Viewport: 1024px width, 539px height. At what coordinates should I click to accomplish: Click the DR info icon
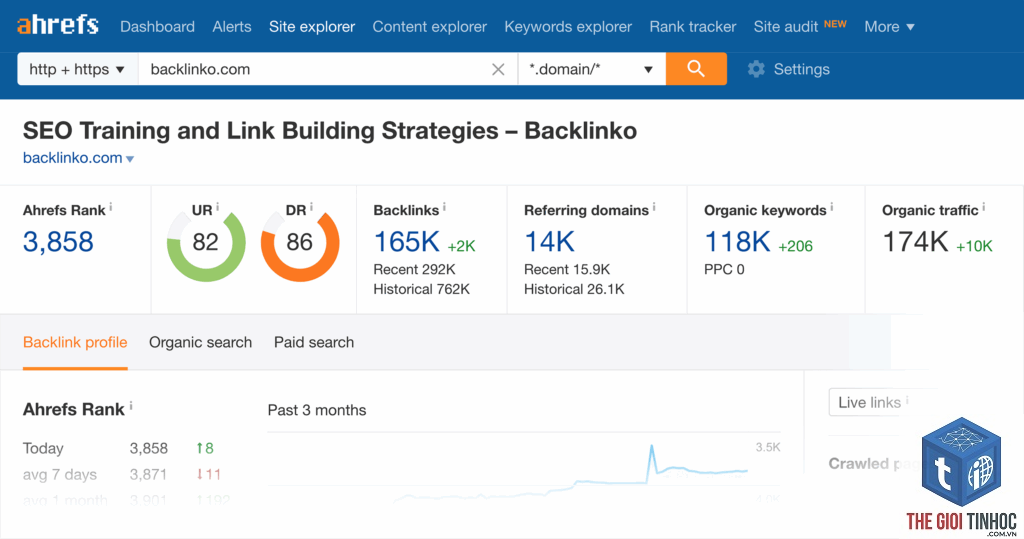point(311,207)
